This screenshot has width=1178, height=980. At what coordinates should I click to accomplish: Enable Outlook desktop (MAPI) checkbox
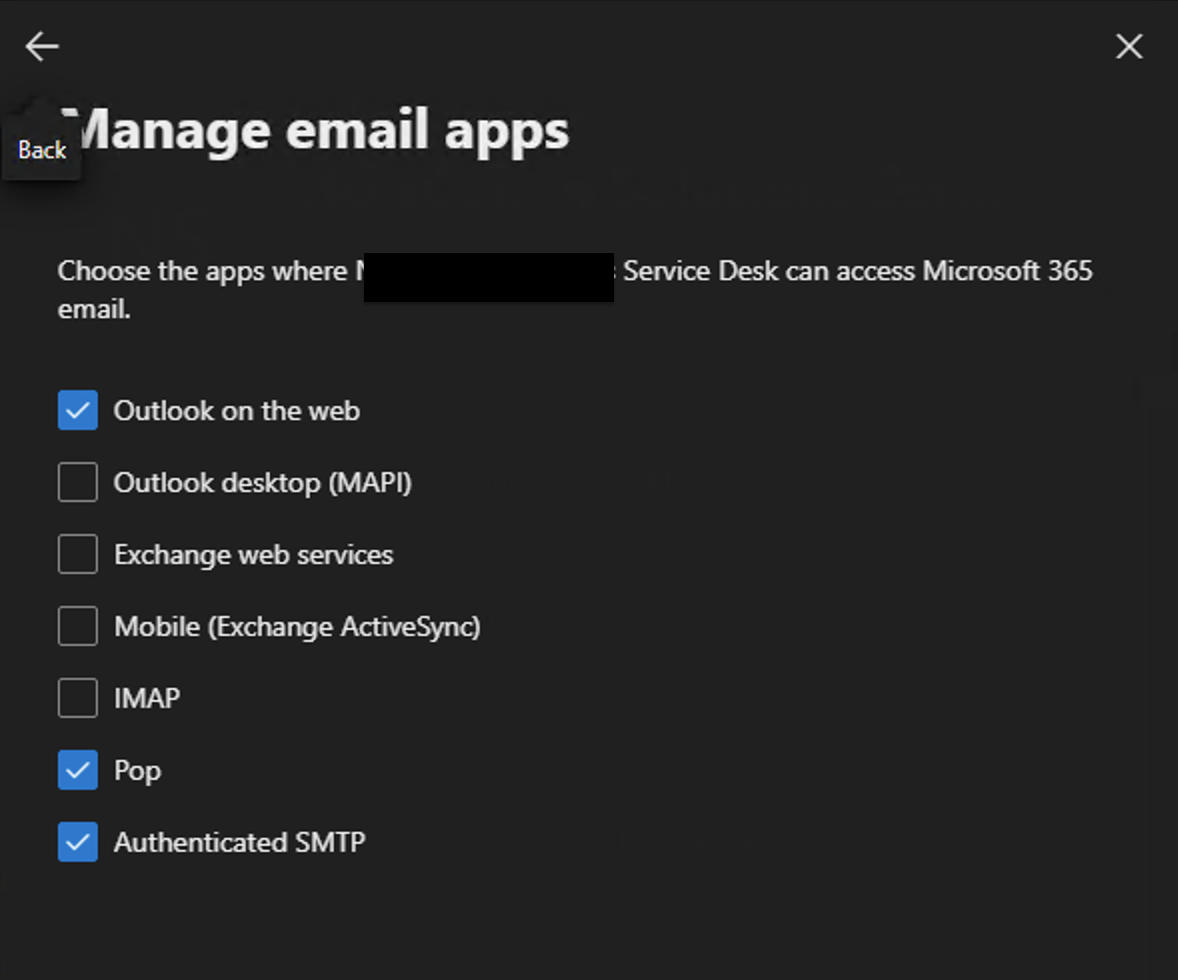[x=77, y=482]
